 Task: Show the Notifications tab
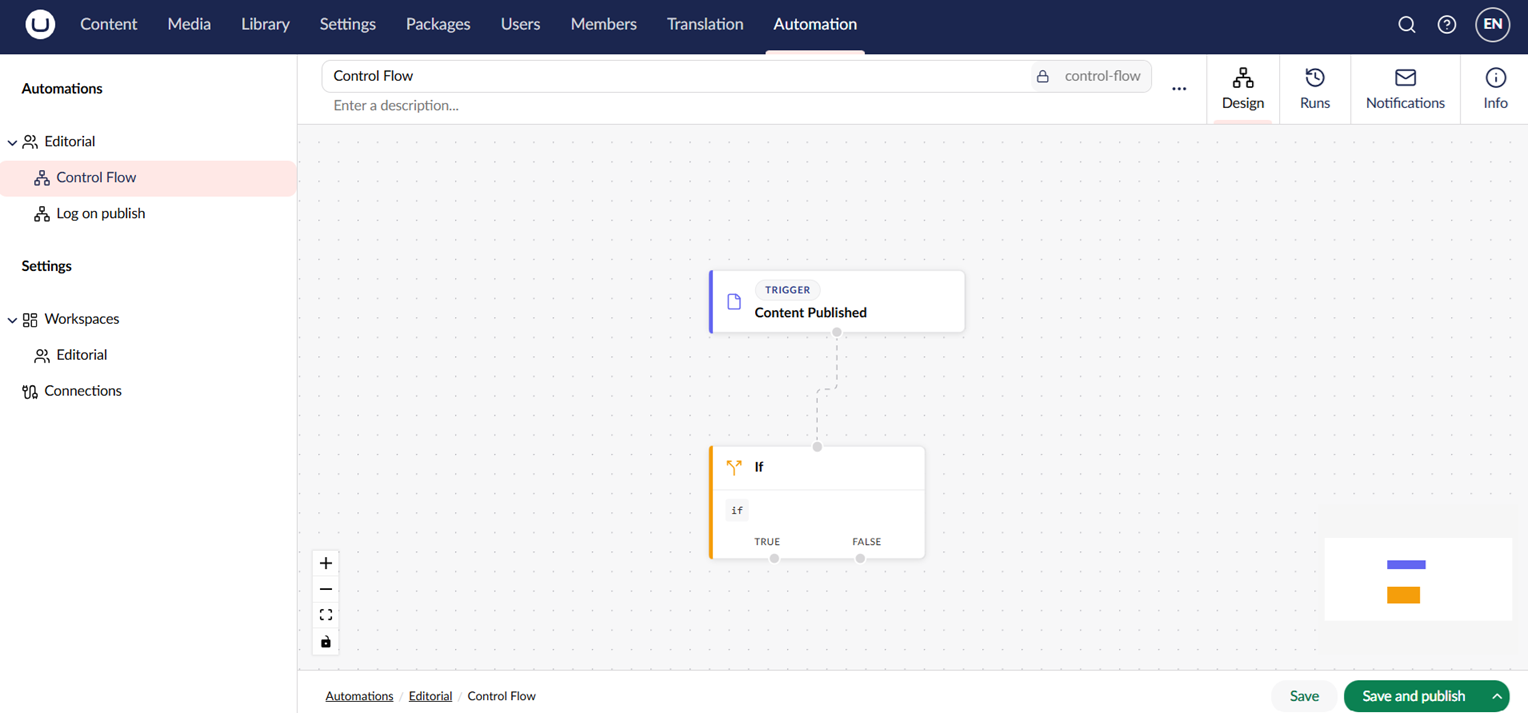click(1405, 89)
